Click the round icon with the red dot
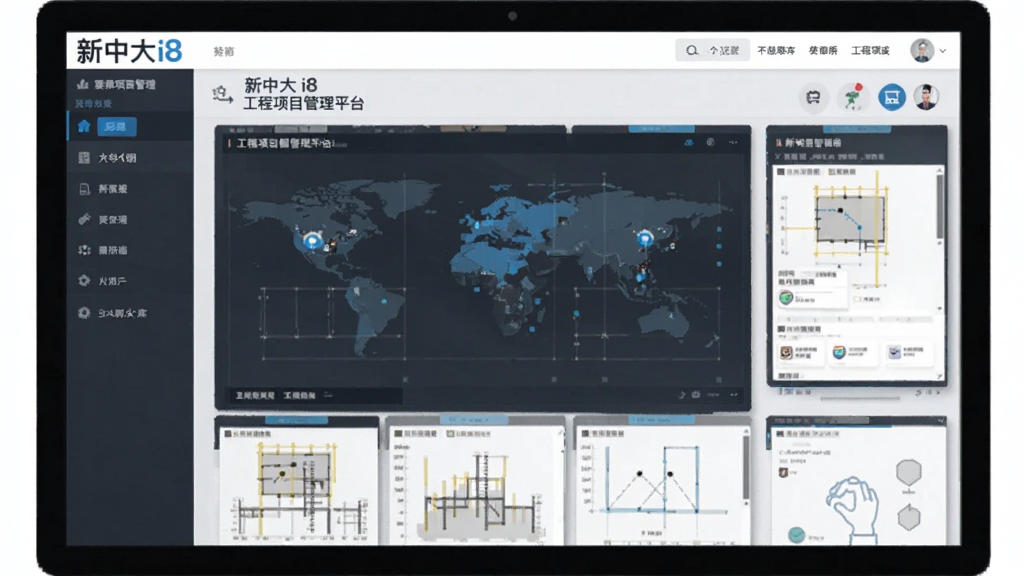The width and height of the screenshot is (1024, 576). 853,97
